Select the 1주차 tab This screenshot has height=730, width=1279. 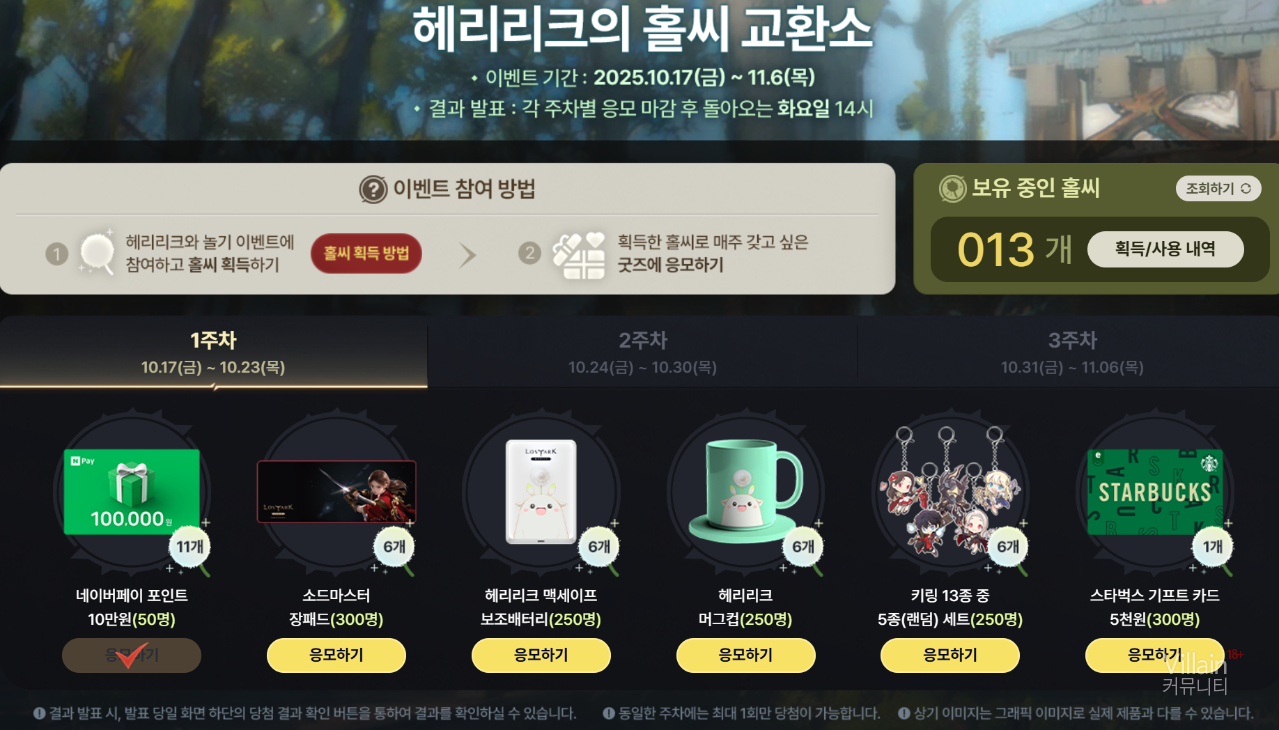click(x=213, y=353)
